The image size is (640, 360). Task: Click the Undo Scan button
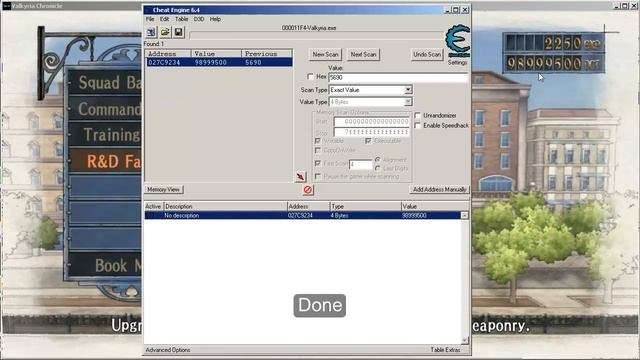(x=427, y=54)
